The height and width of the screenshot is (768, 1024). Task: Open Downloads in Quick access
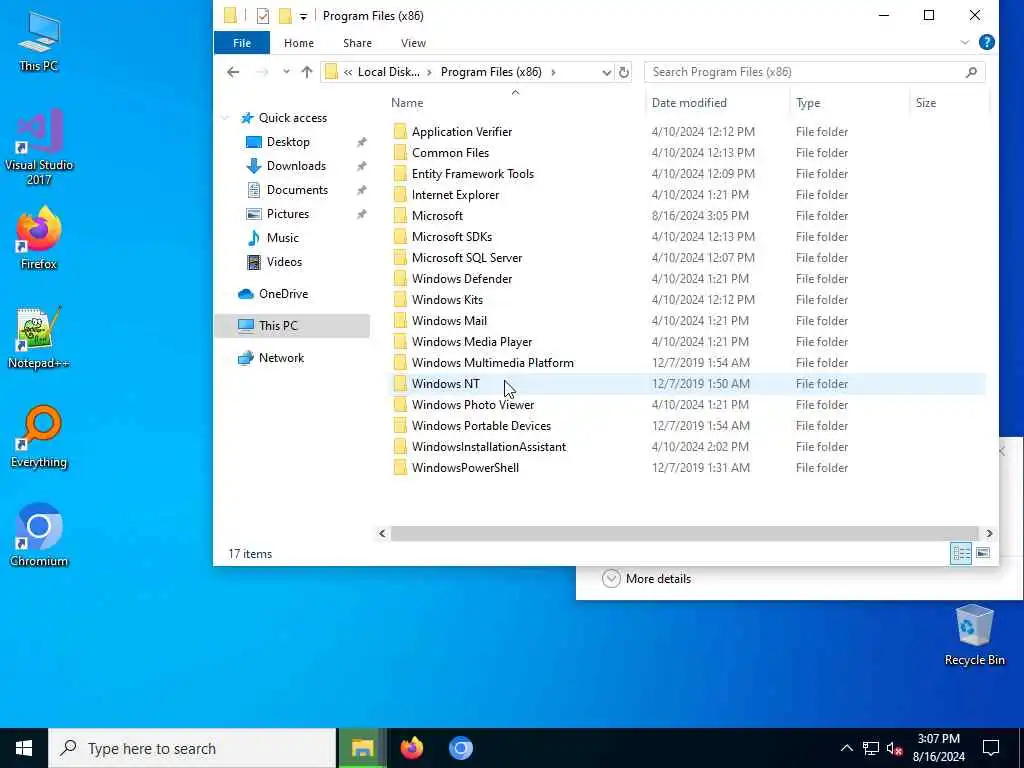point(296,166)
